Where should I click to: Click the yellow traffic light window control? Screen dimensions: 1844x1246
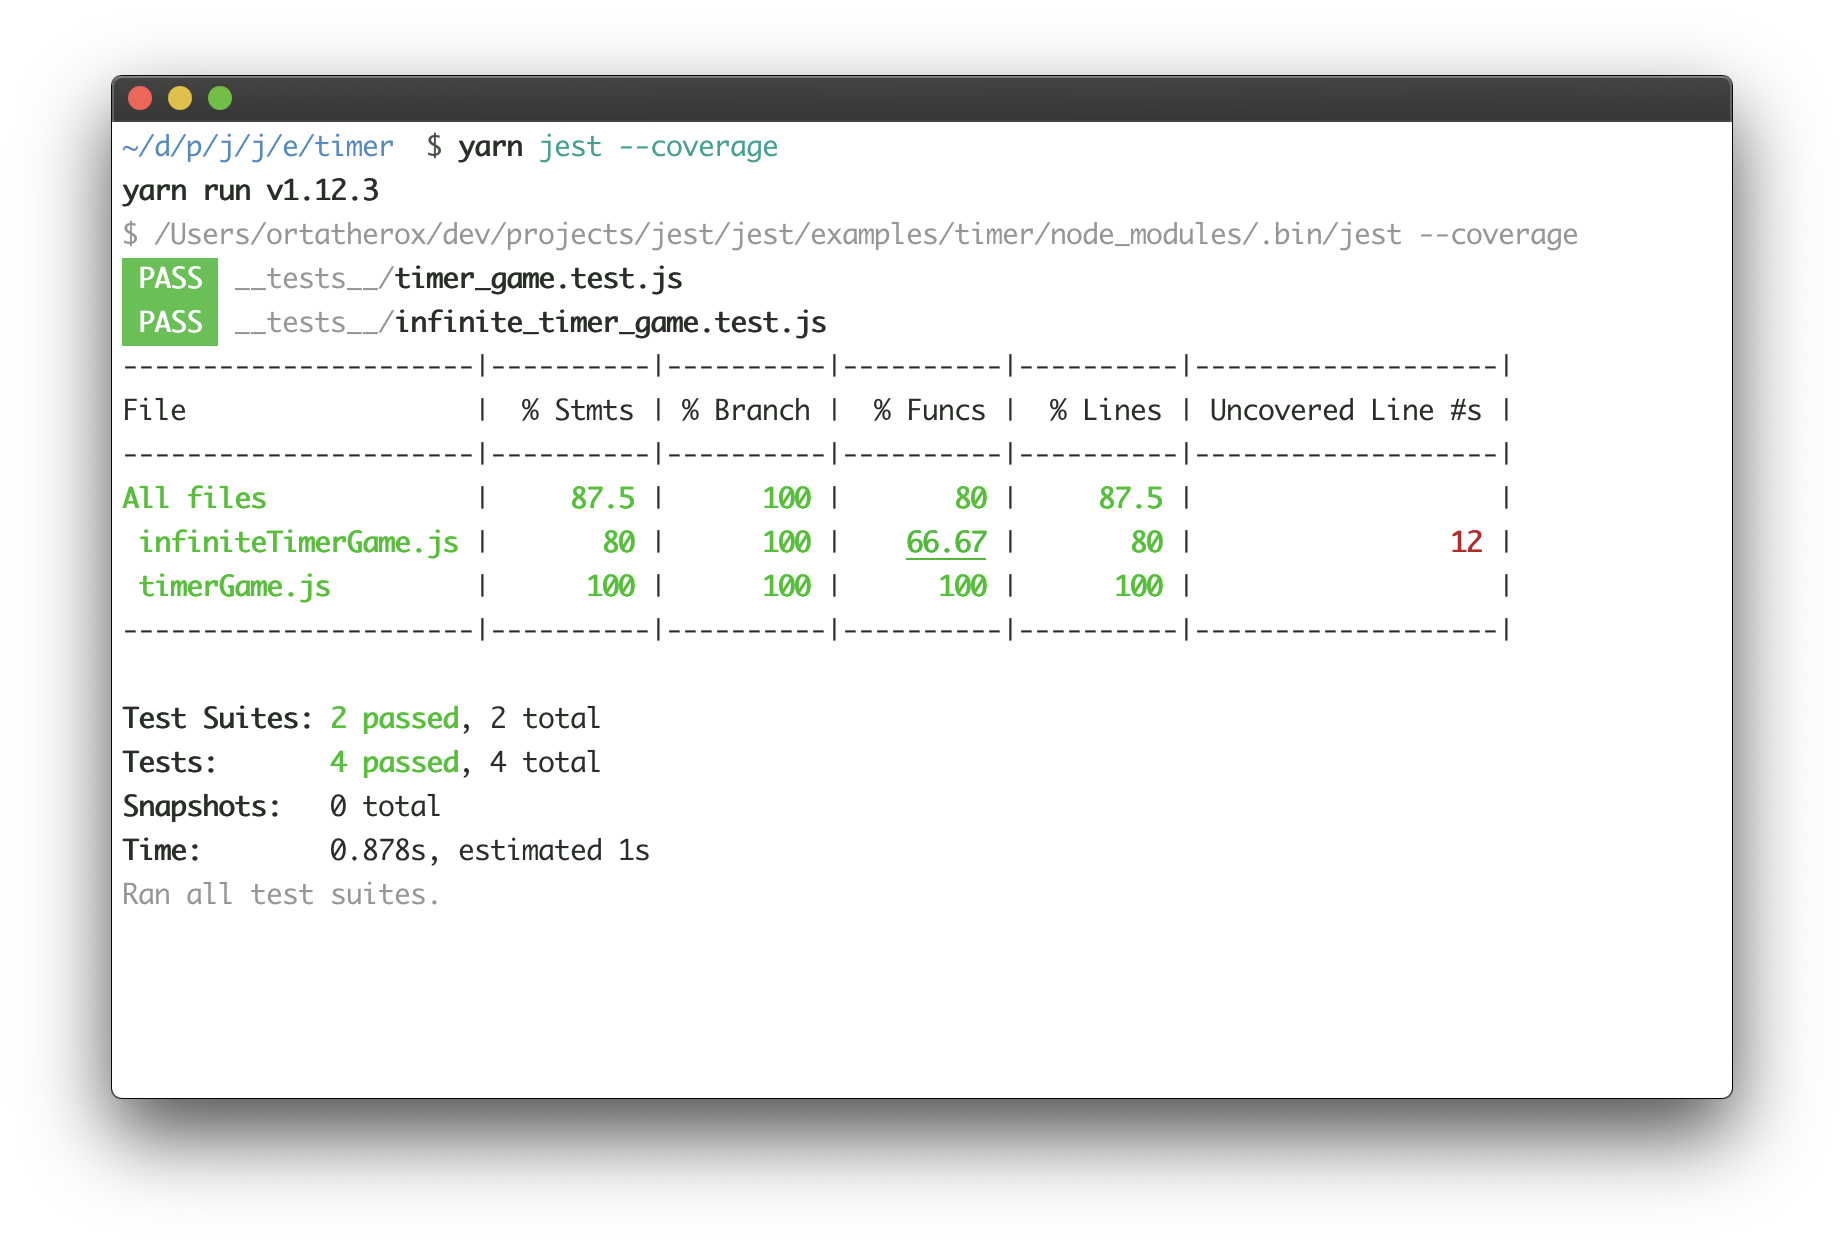click(x=180, y=97)
